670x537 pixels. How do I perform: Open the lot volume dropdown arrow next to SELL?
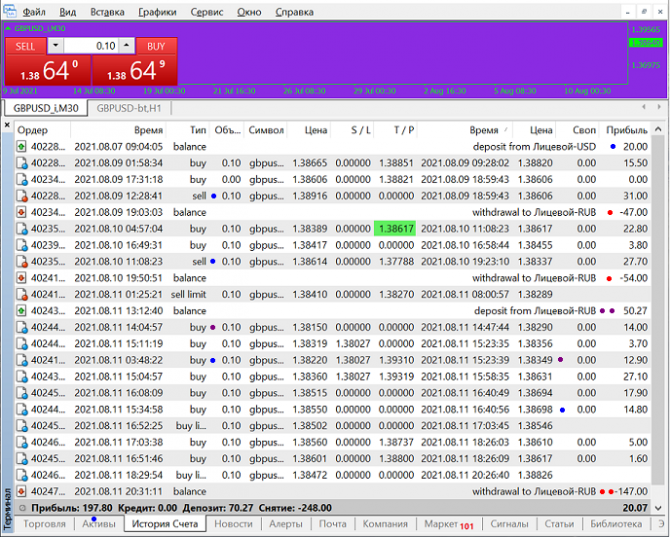(x=56, y=45)
